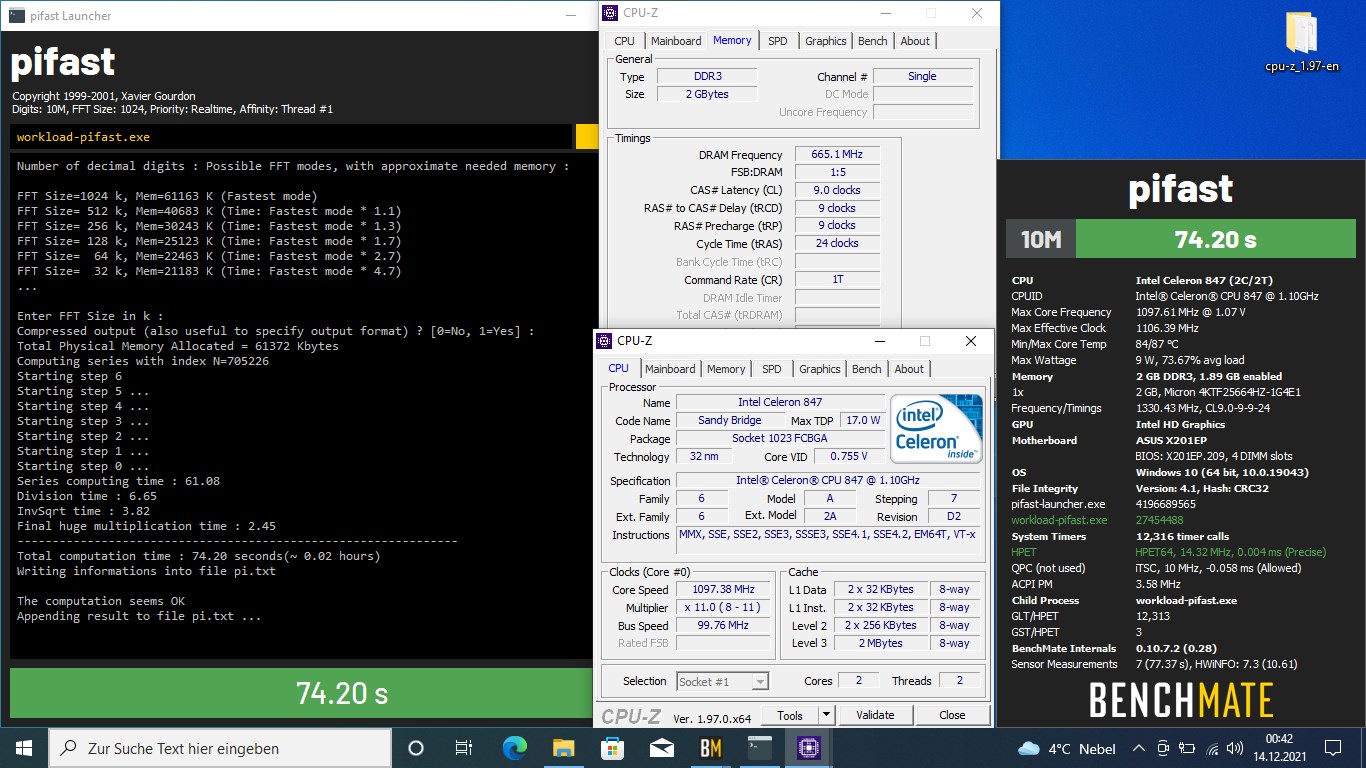Open File Explorer from taskbar

coord(563,747)
